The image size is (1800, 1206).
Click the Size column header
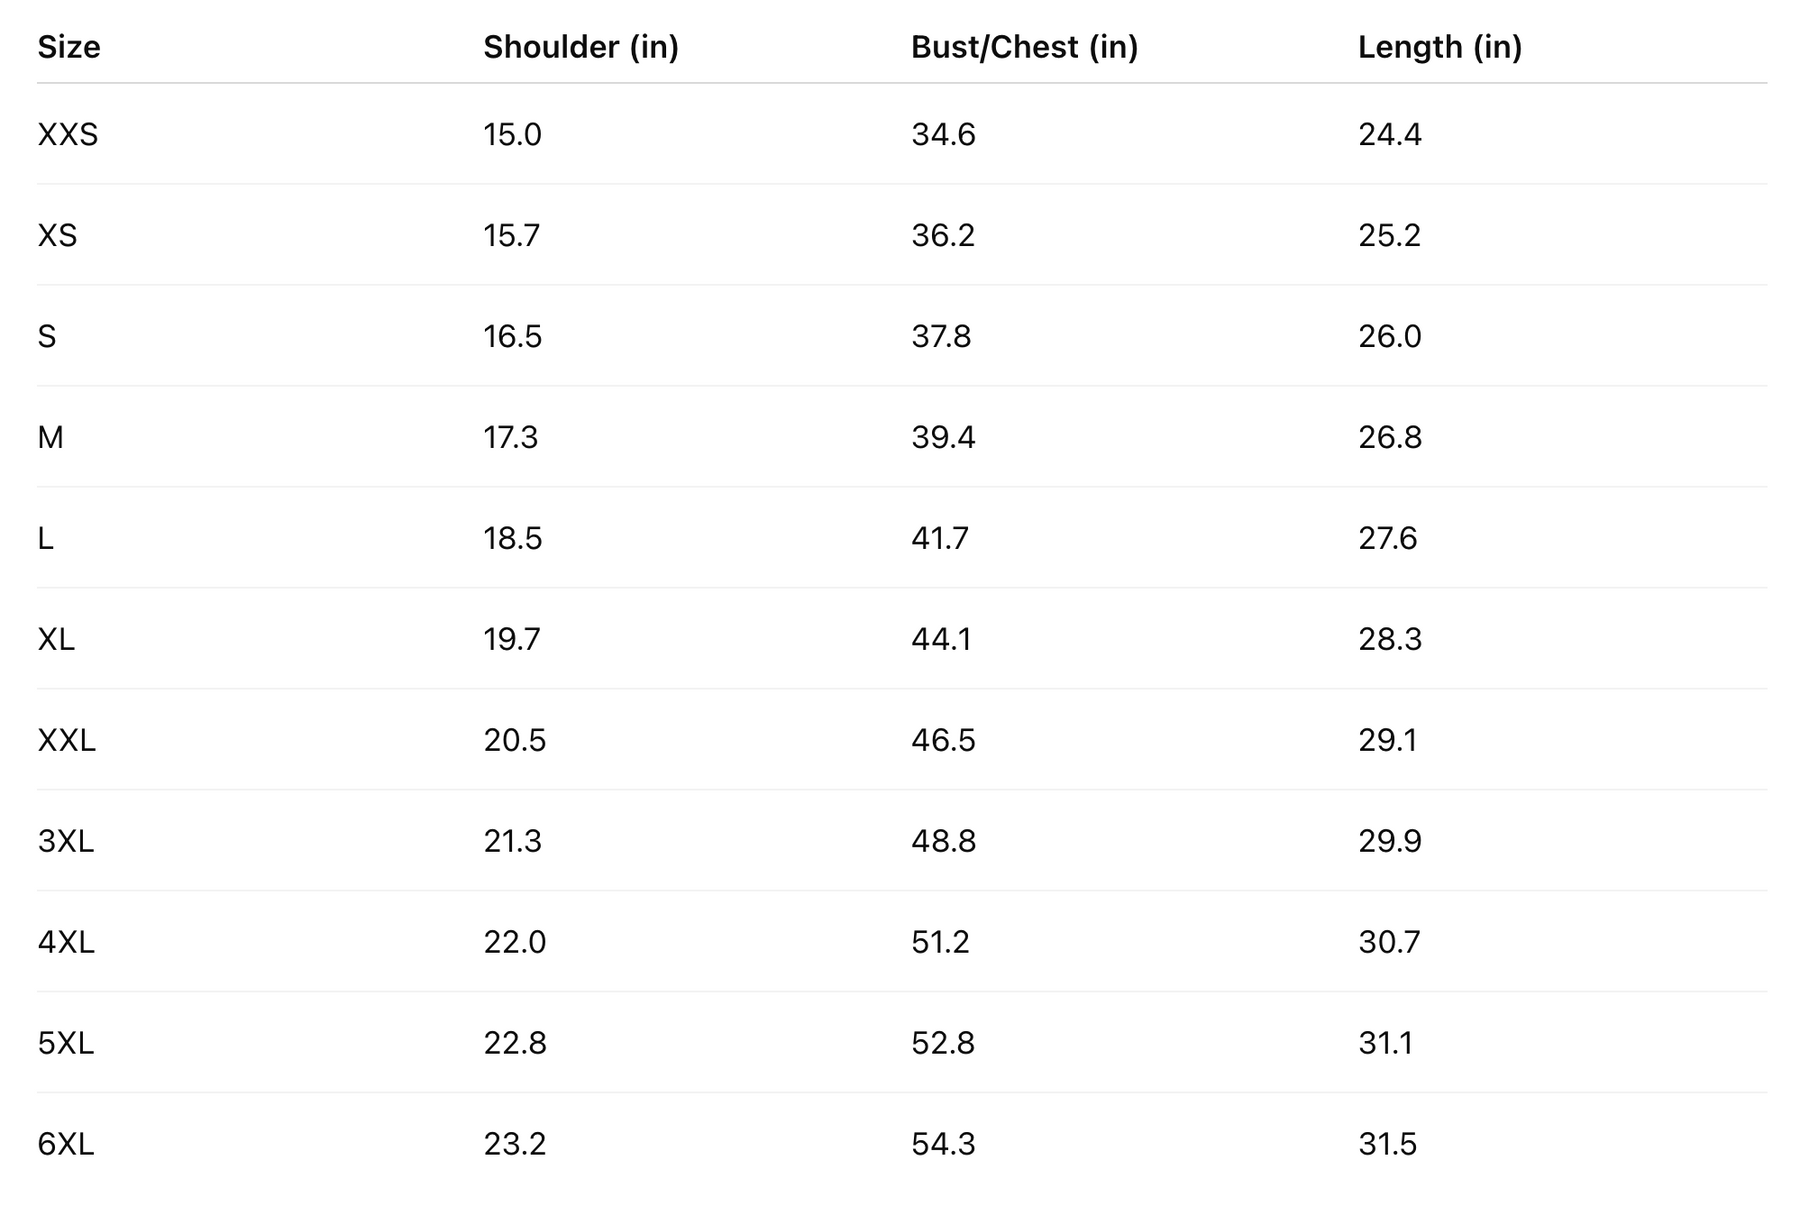coord(69,47)
